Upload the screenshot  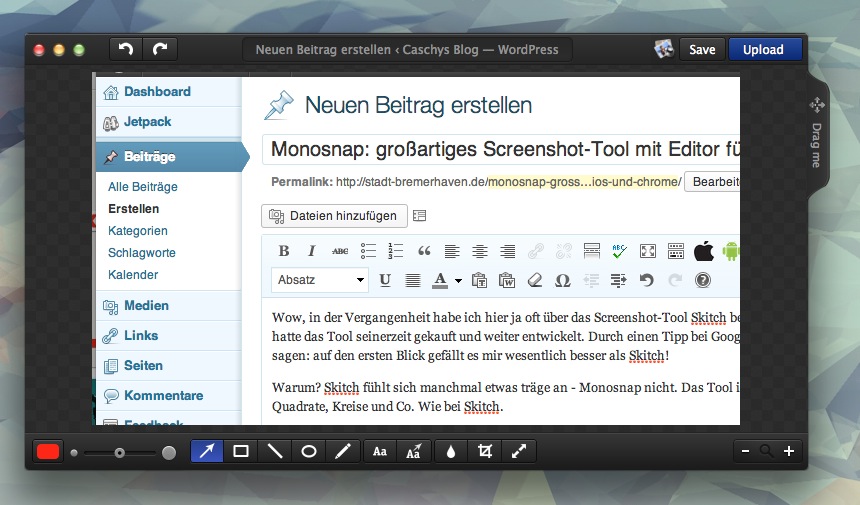[x=764, y=49]
